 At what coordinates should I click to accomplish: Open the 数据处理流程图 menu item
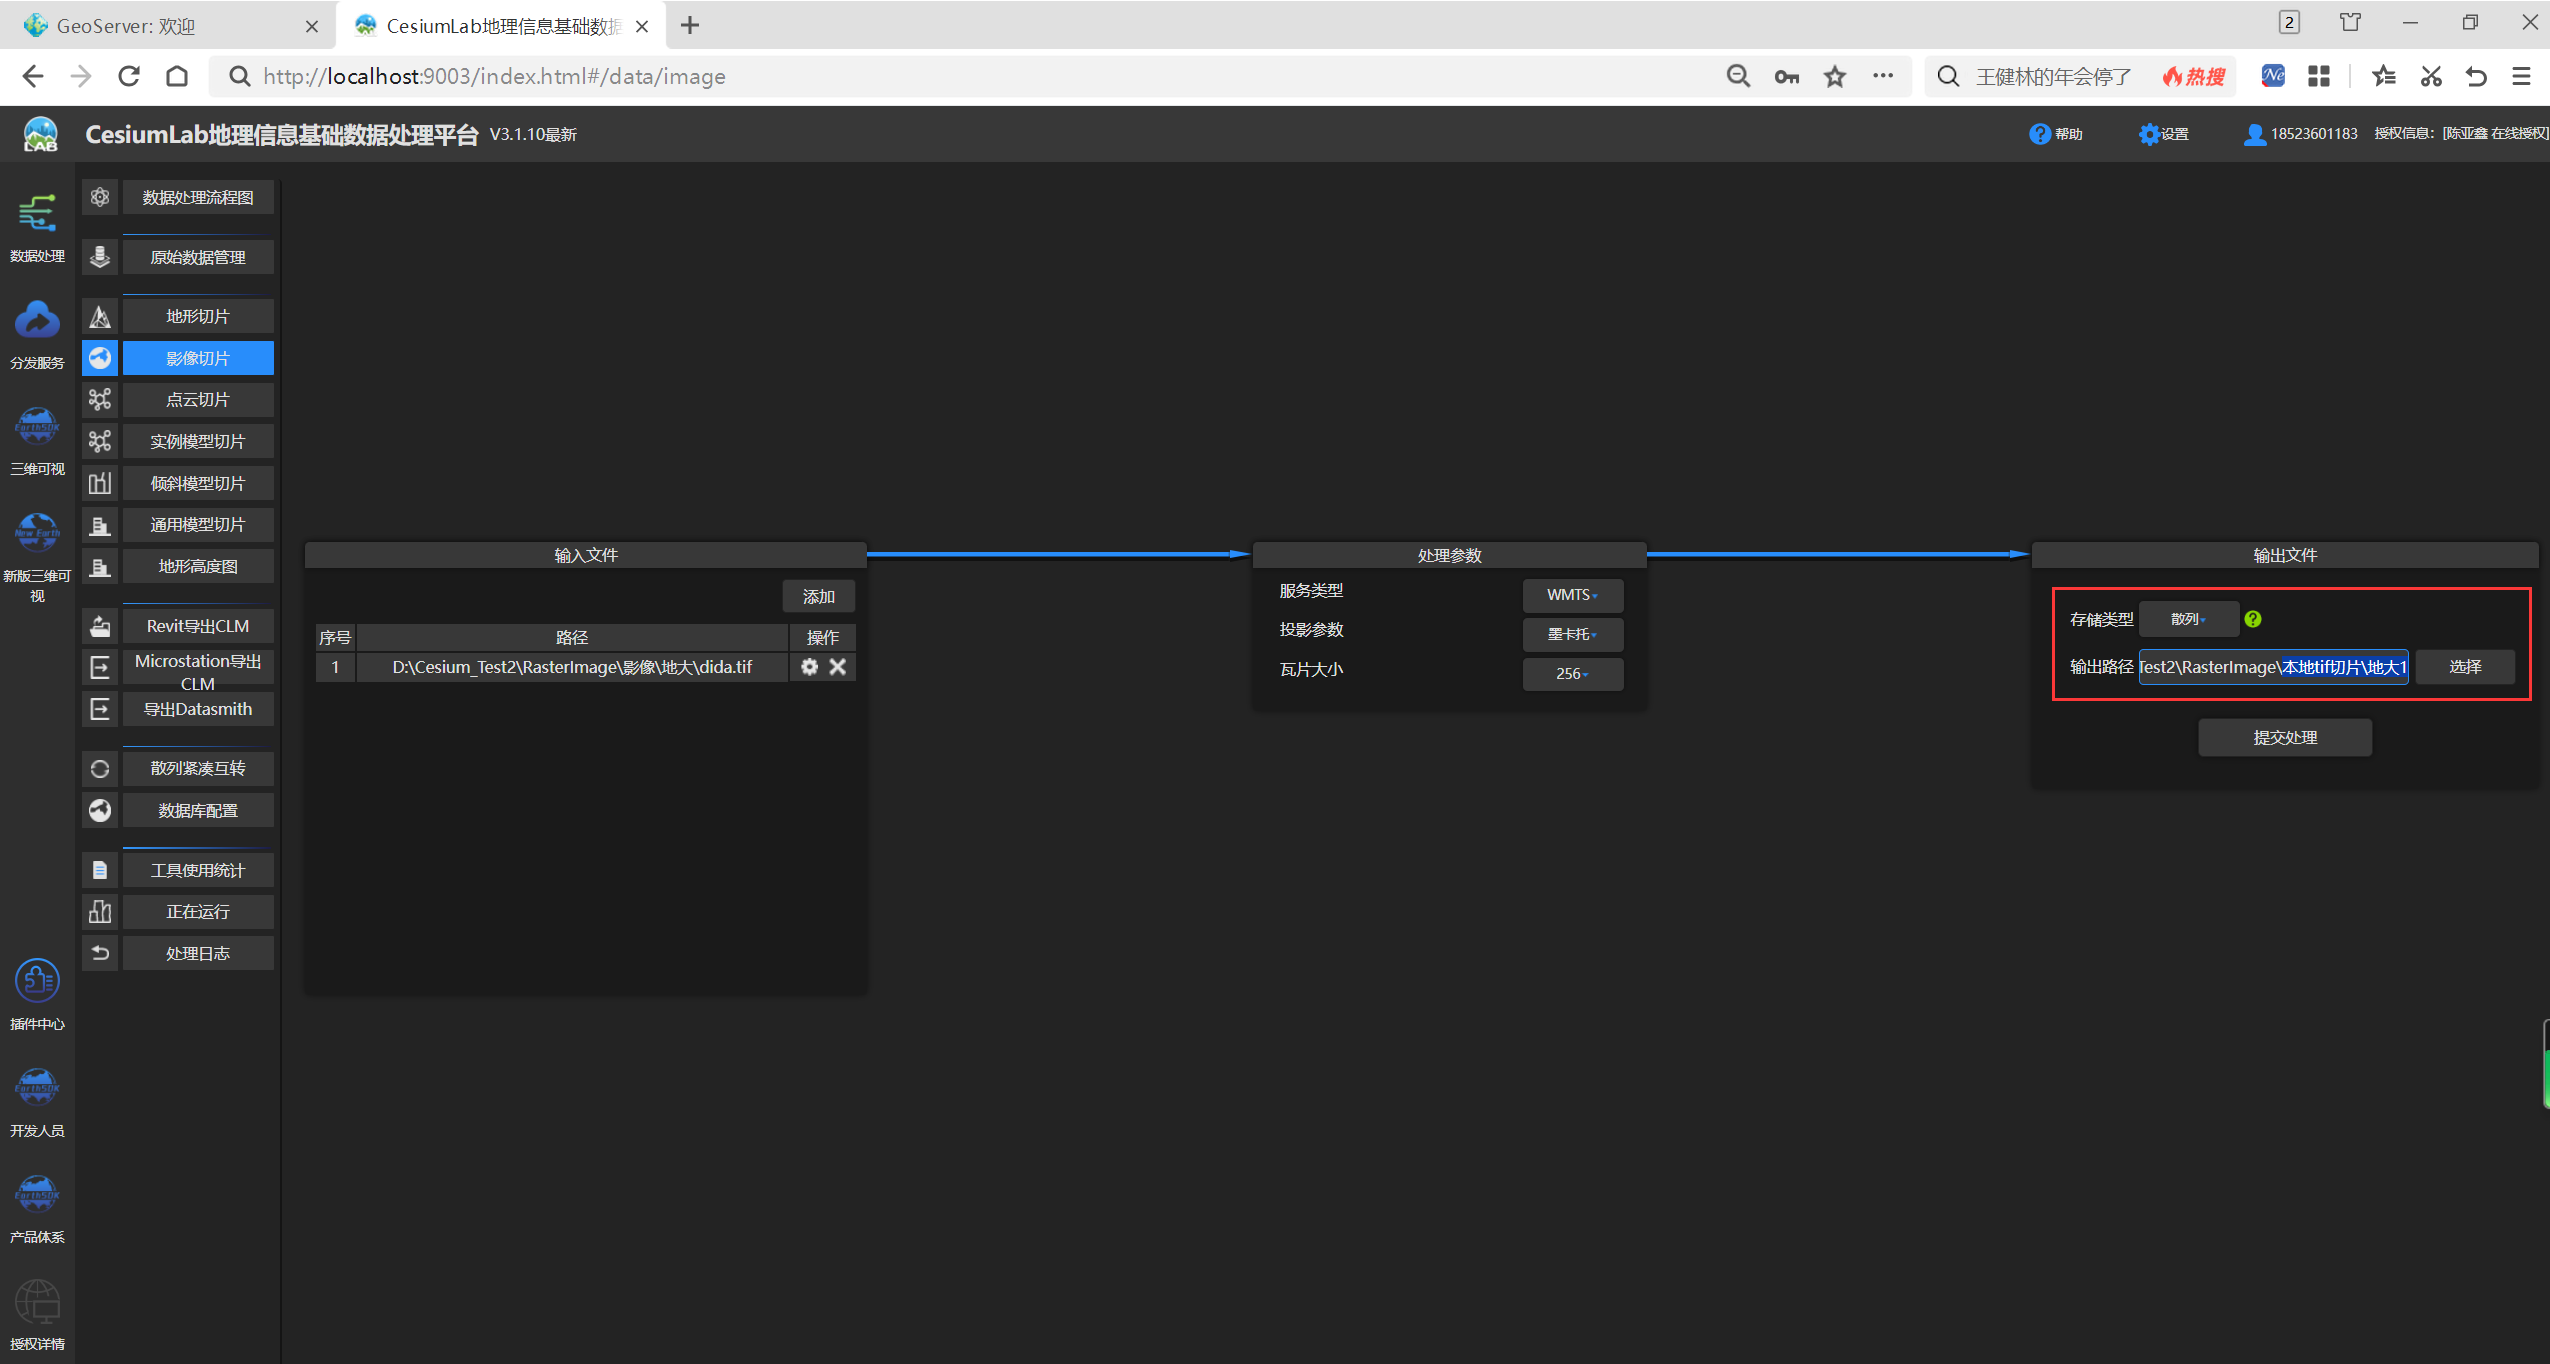click(x=198, y=197)
